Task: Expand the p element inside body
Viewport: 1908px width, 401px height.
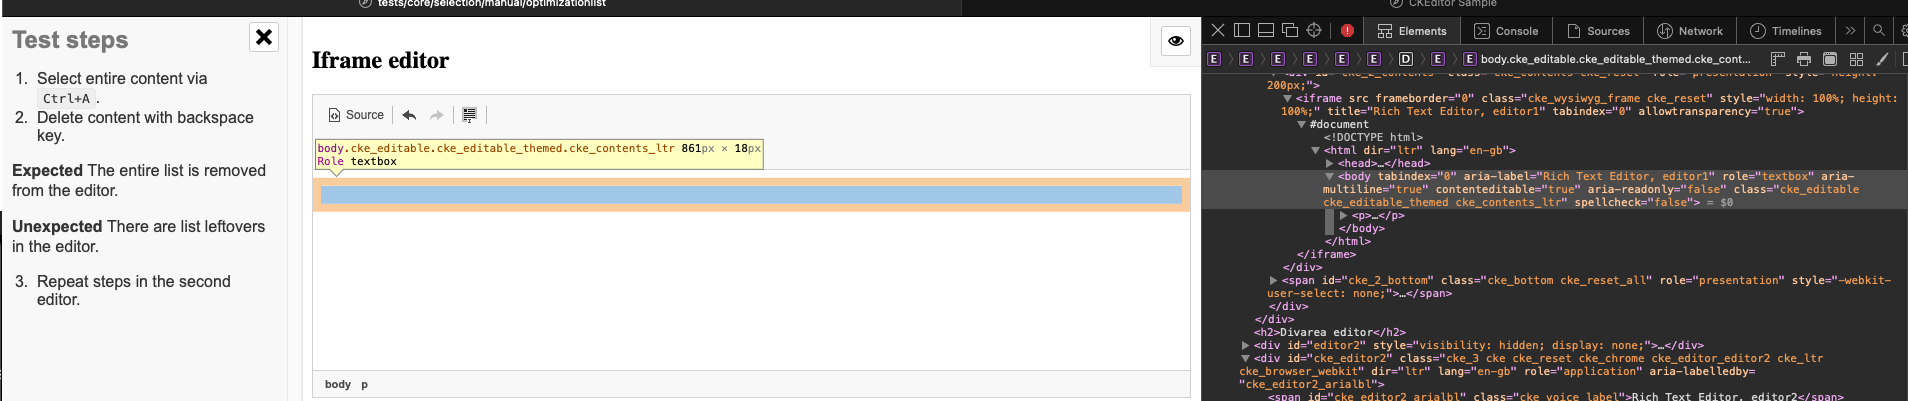Action: pos(1344,215)
